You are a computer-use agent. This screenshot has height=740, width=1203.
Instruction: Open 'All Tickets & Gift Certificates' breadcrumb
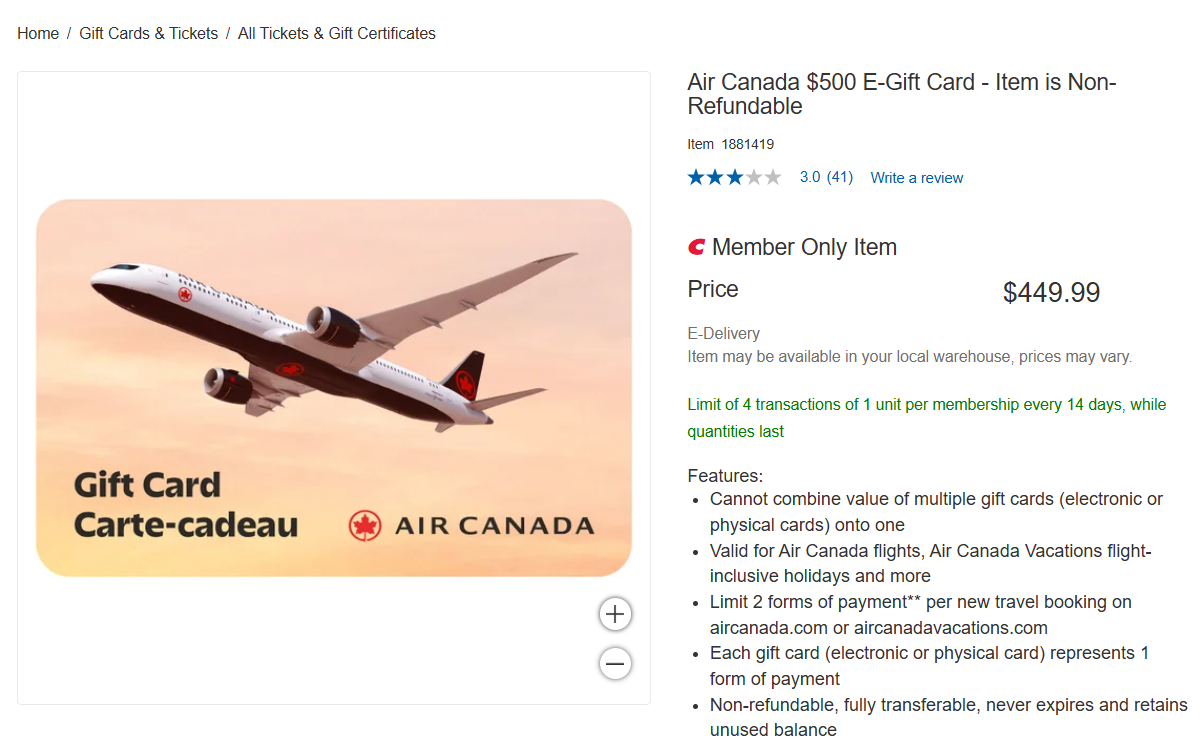point(336,33)
